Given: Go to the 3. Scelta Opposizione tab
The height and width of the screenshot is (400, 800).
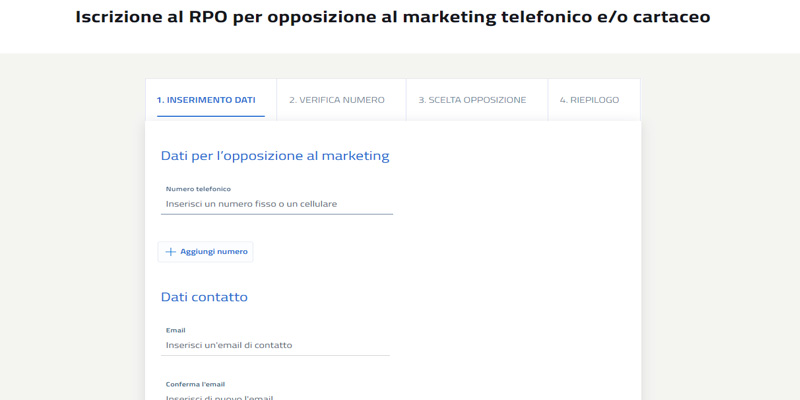Looking at the screenshot, I should pos(472,100).
